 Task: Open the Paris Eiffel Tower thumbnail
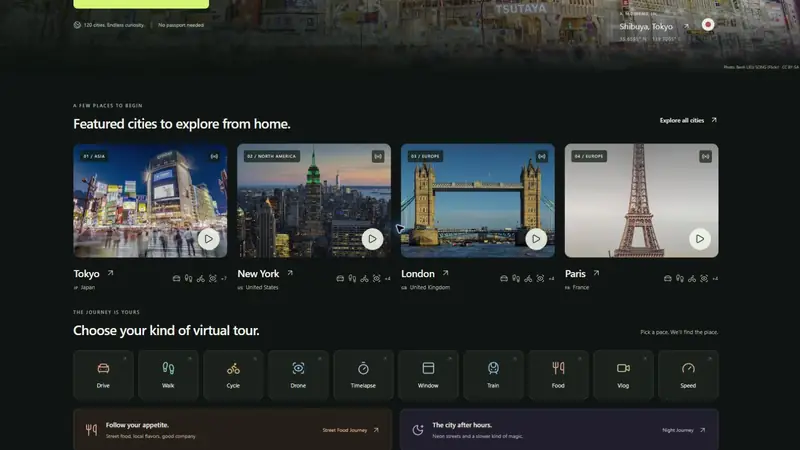click(x=642, y=201)
